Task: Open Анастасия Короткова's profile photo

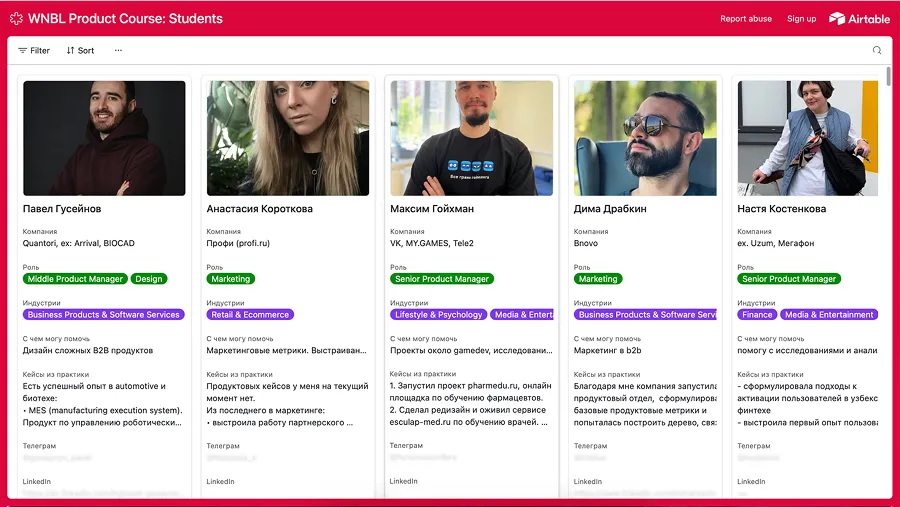Action: 288,138
